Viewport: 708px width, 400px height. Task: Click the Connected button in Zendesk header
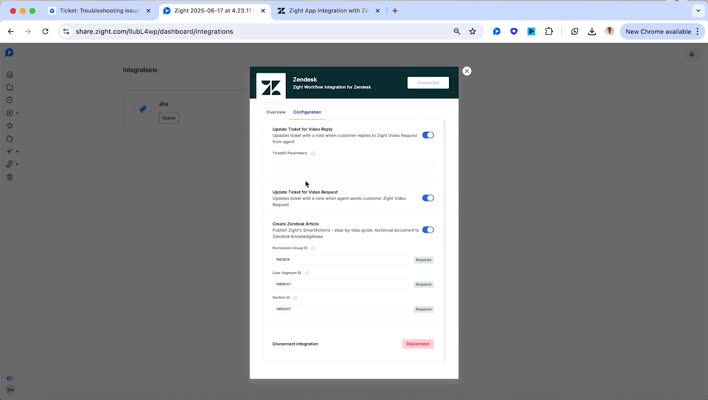click(428, 83)
